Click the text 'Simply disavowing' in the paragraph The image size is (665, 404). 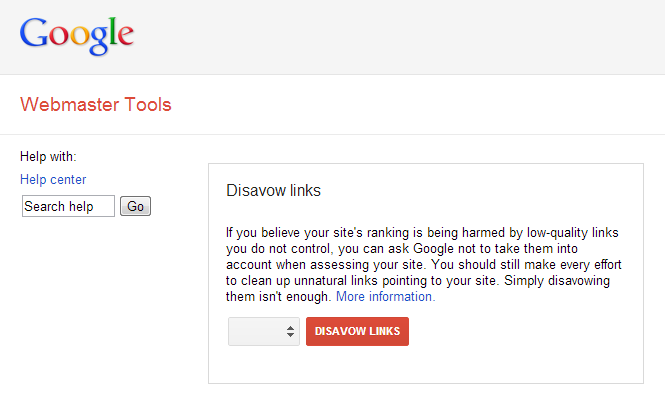[x=557, y=280]
